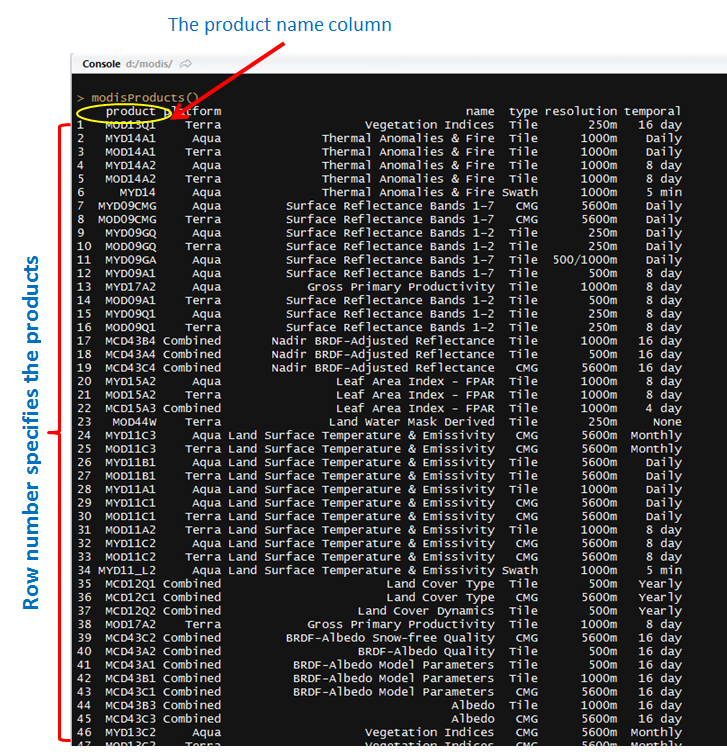Click 'BRDF-Albedo Snow-free Quality' name
This screenshot has width=727, height=755.
pos(390,638)
